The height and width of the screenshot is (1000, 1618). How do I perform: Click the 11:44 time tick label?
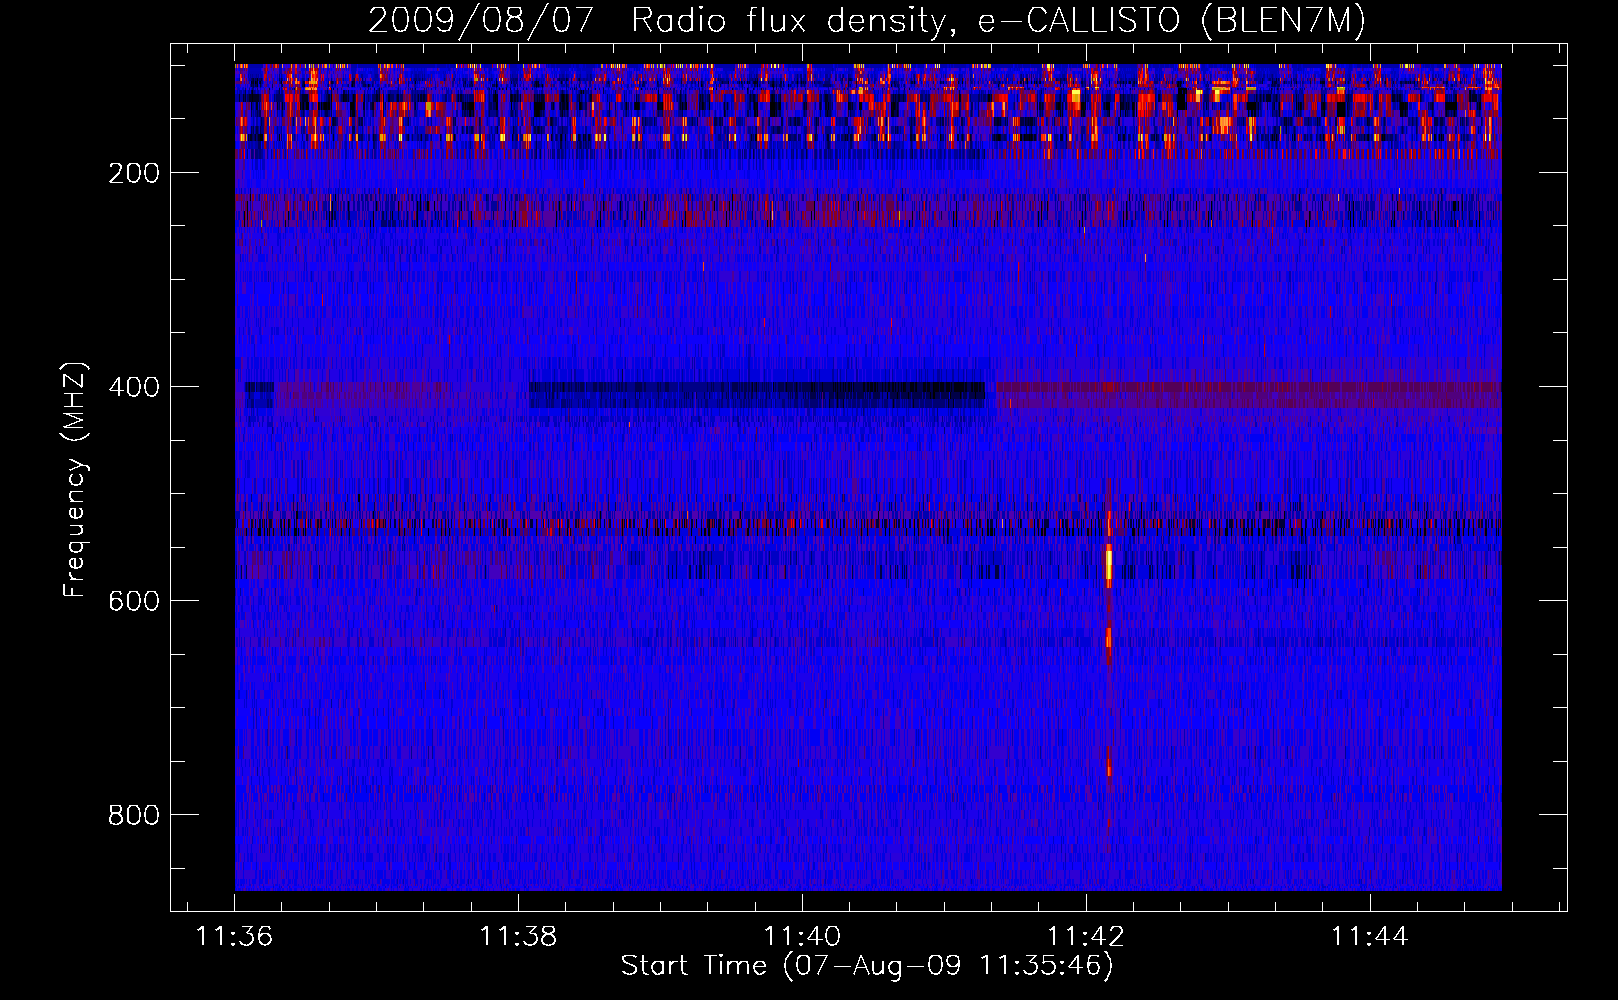tap(1369, 936)
